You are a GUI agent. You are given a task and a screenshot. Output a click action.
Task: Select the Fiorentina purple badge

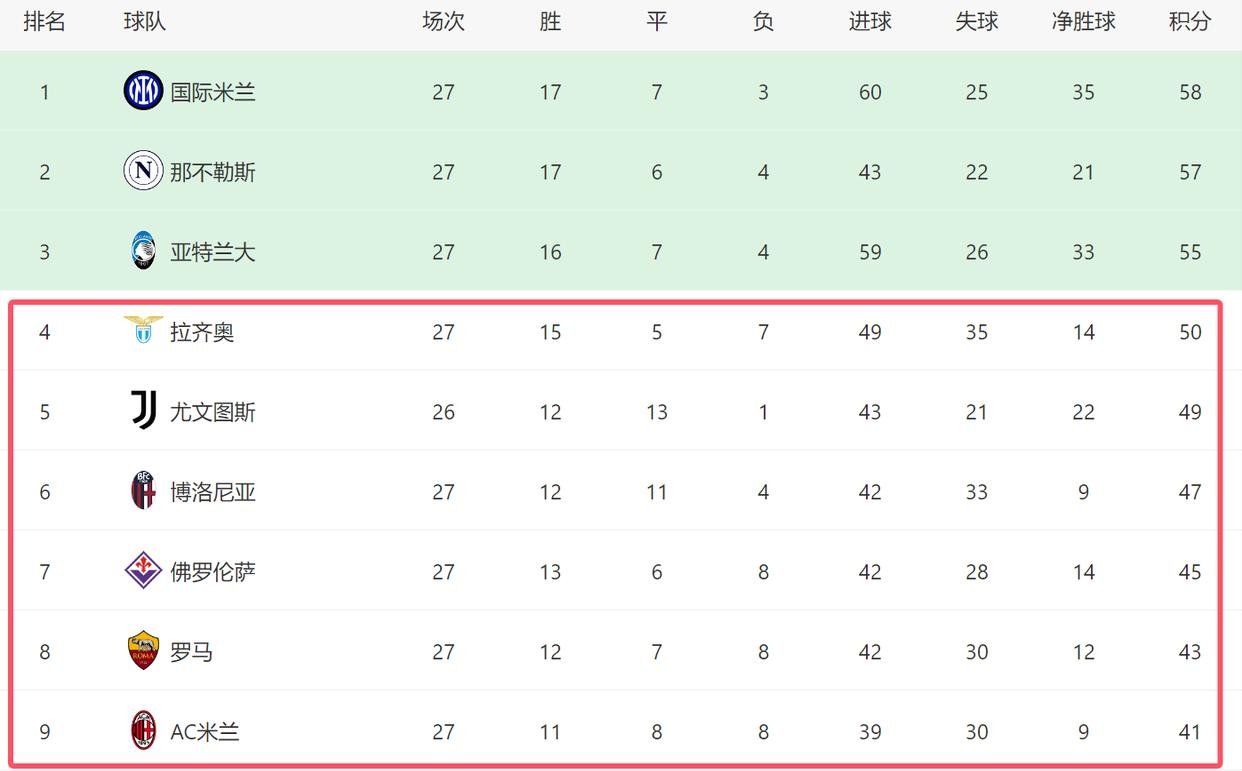click(143, 571)
